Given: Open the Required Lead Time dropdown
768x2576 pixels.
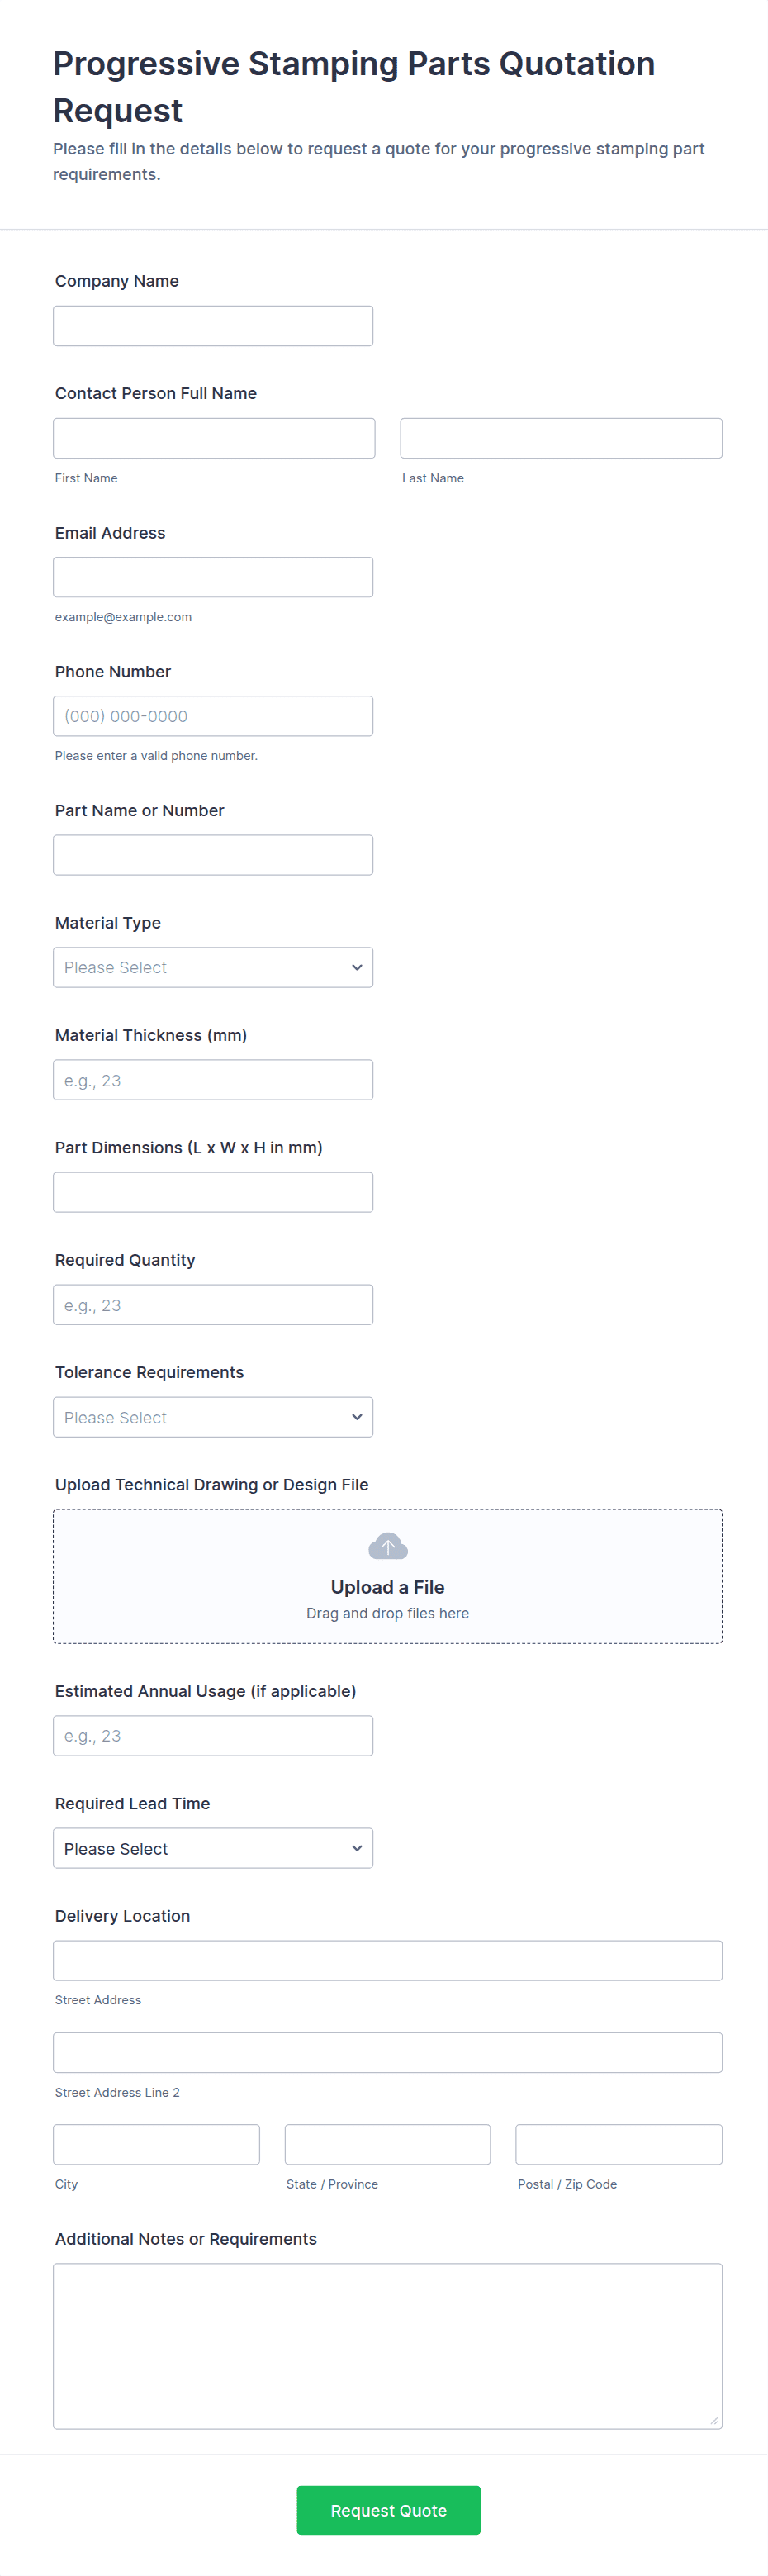Looking at the screenshot, I should coord(212,1848).
